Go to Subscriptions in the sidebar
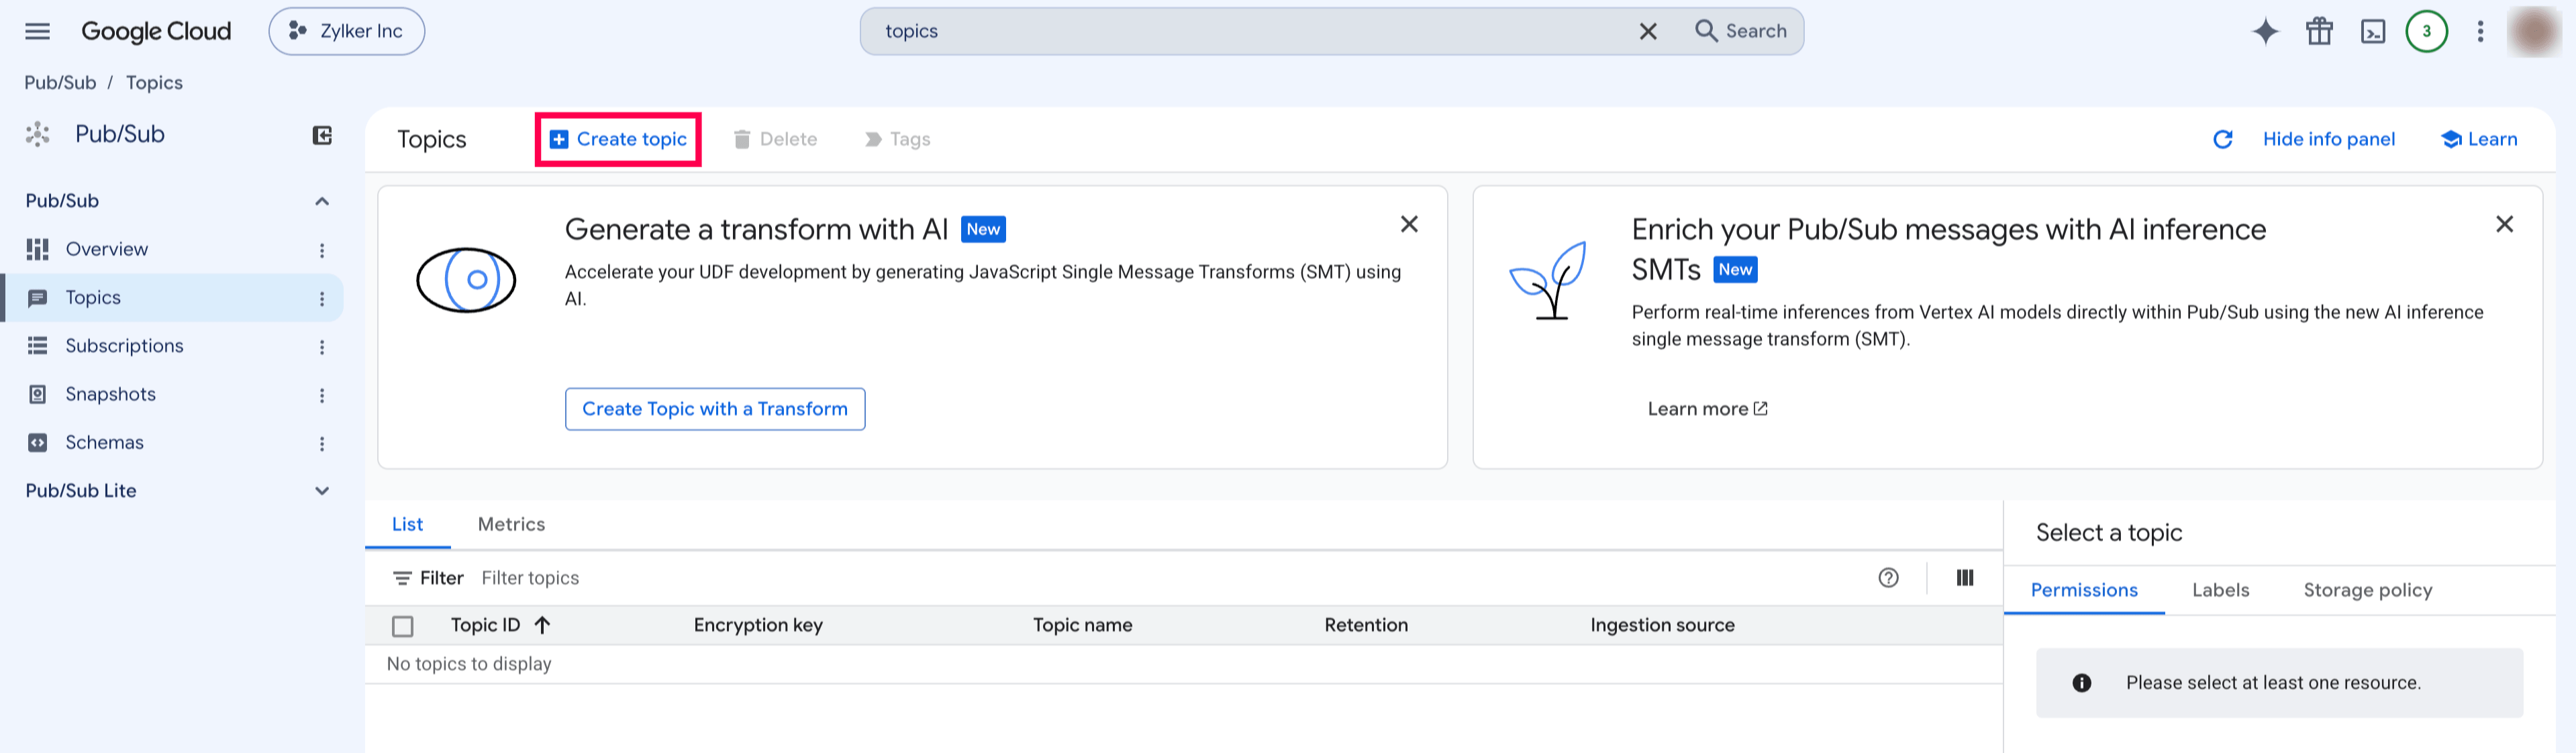The width and height of the screenshot is (2576, 753). tap(124, 346)
